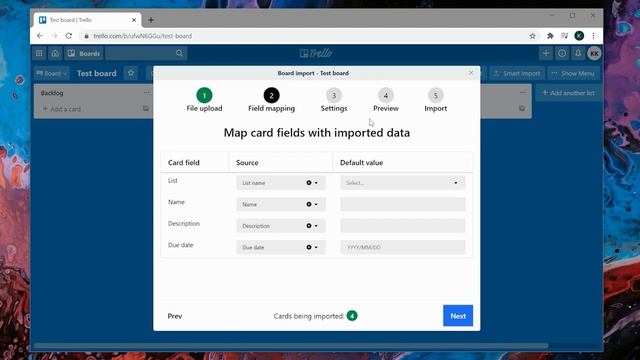640x360 pixels.
Task: Open the Due date source dropdown
Action: (316, 247)
